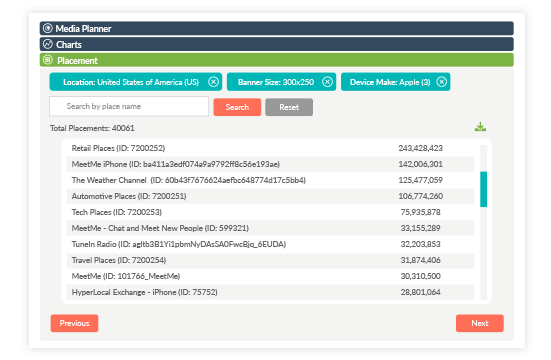The width and height of the screenshot is (551, 360).
Task: Focus the Search by place name field
Action: (129, 107)
